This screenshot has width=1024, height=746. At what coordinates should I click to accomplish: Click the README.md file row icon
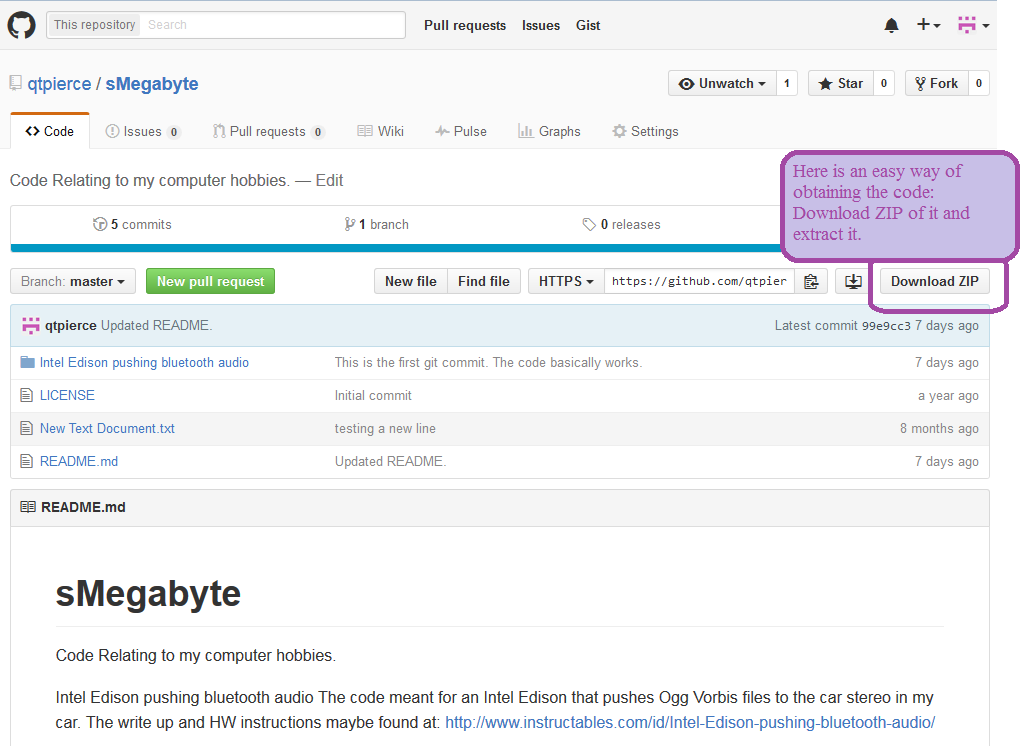[x=26, y=461]
